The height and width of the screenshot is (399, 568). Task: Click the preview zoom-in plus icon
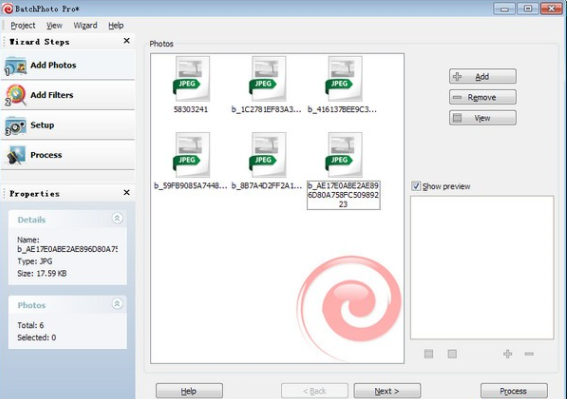pos(508,354)
